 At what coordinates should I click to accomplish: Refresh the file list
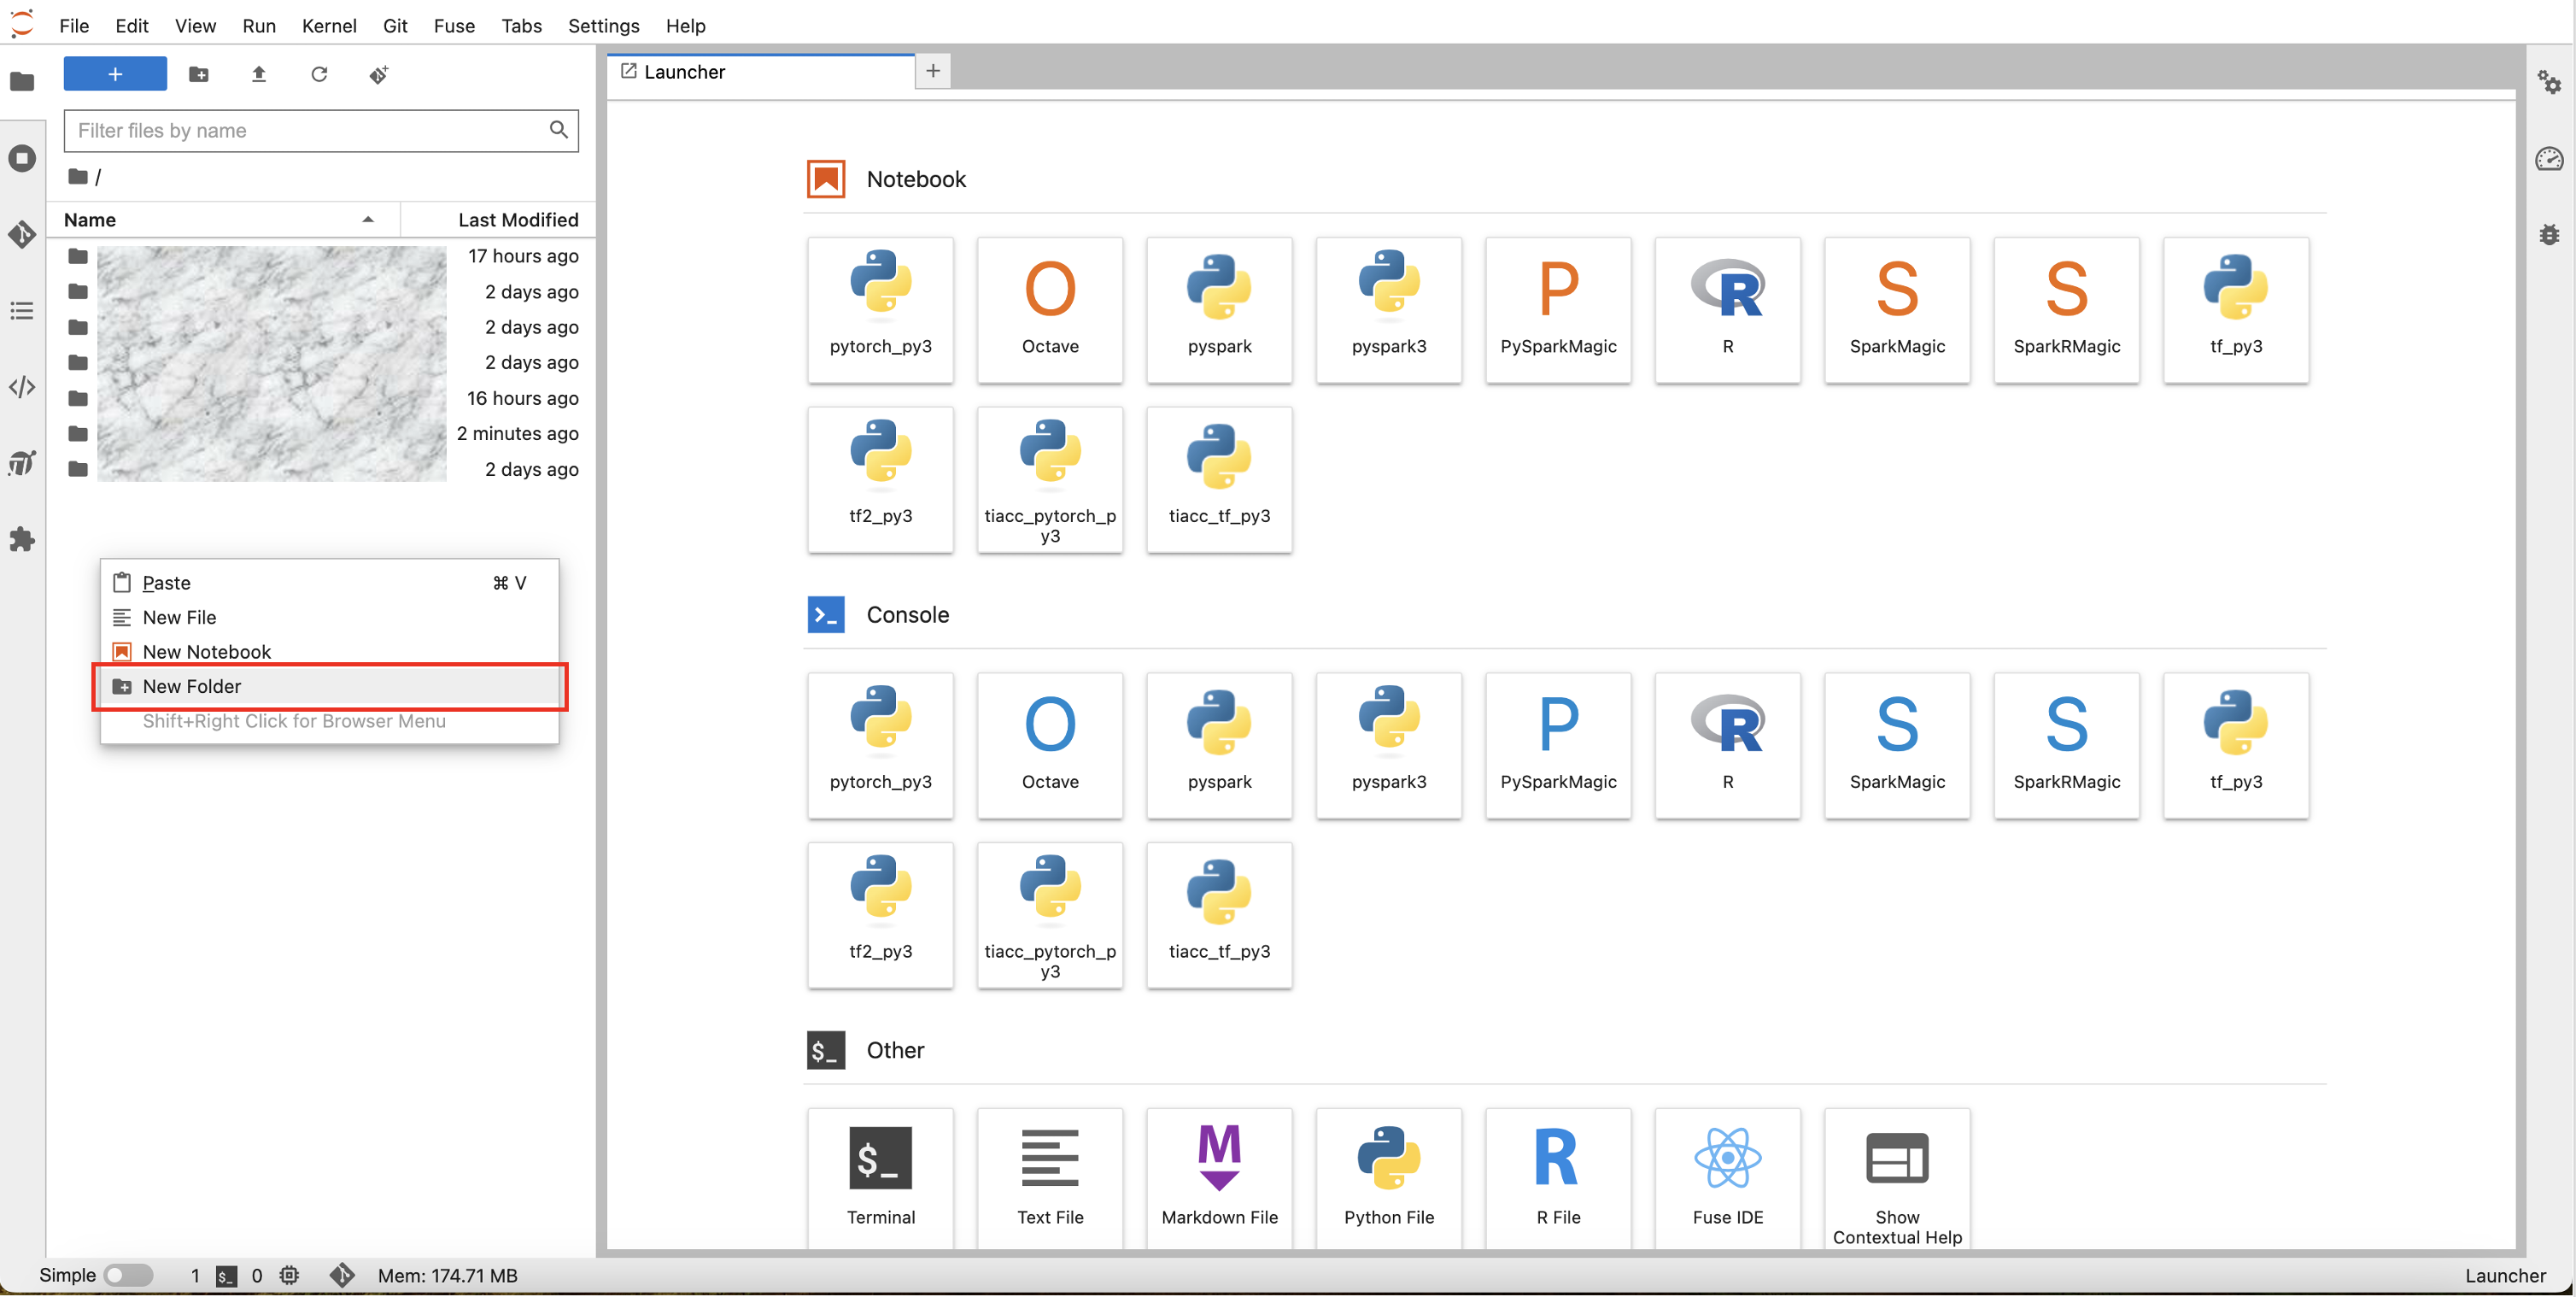pos(319,74)
